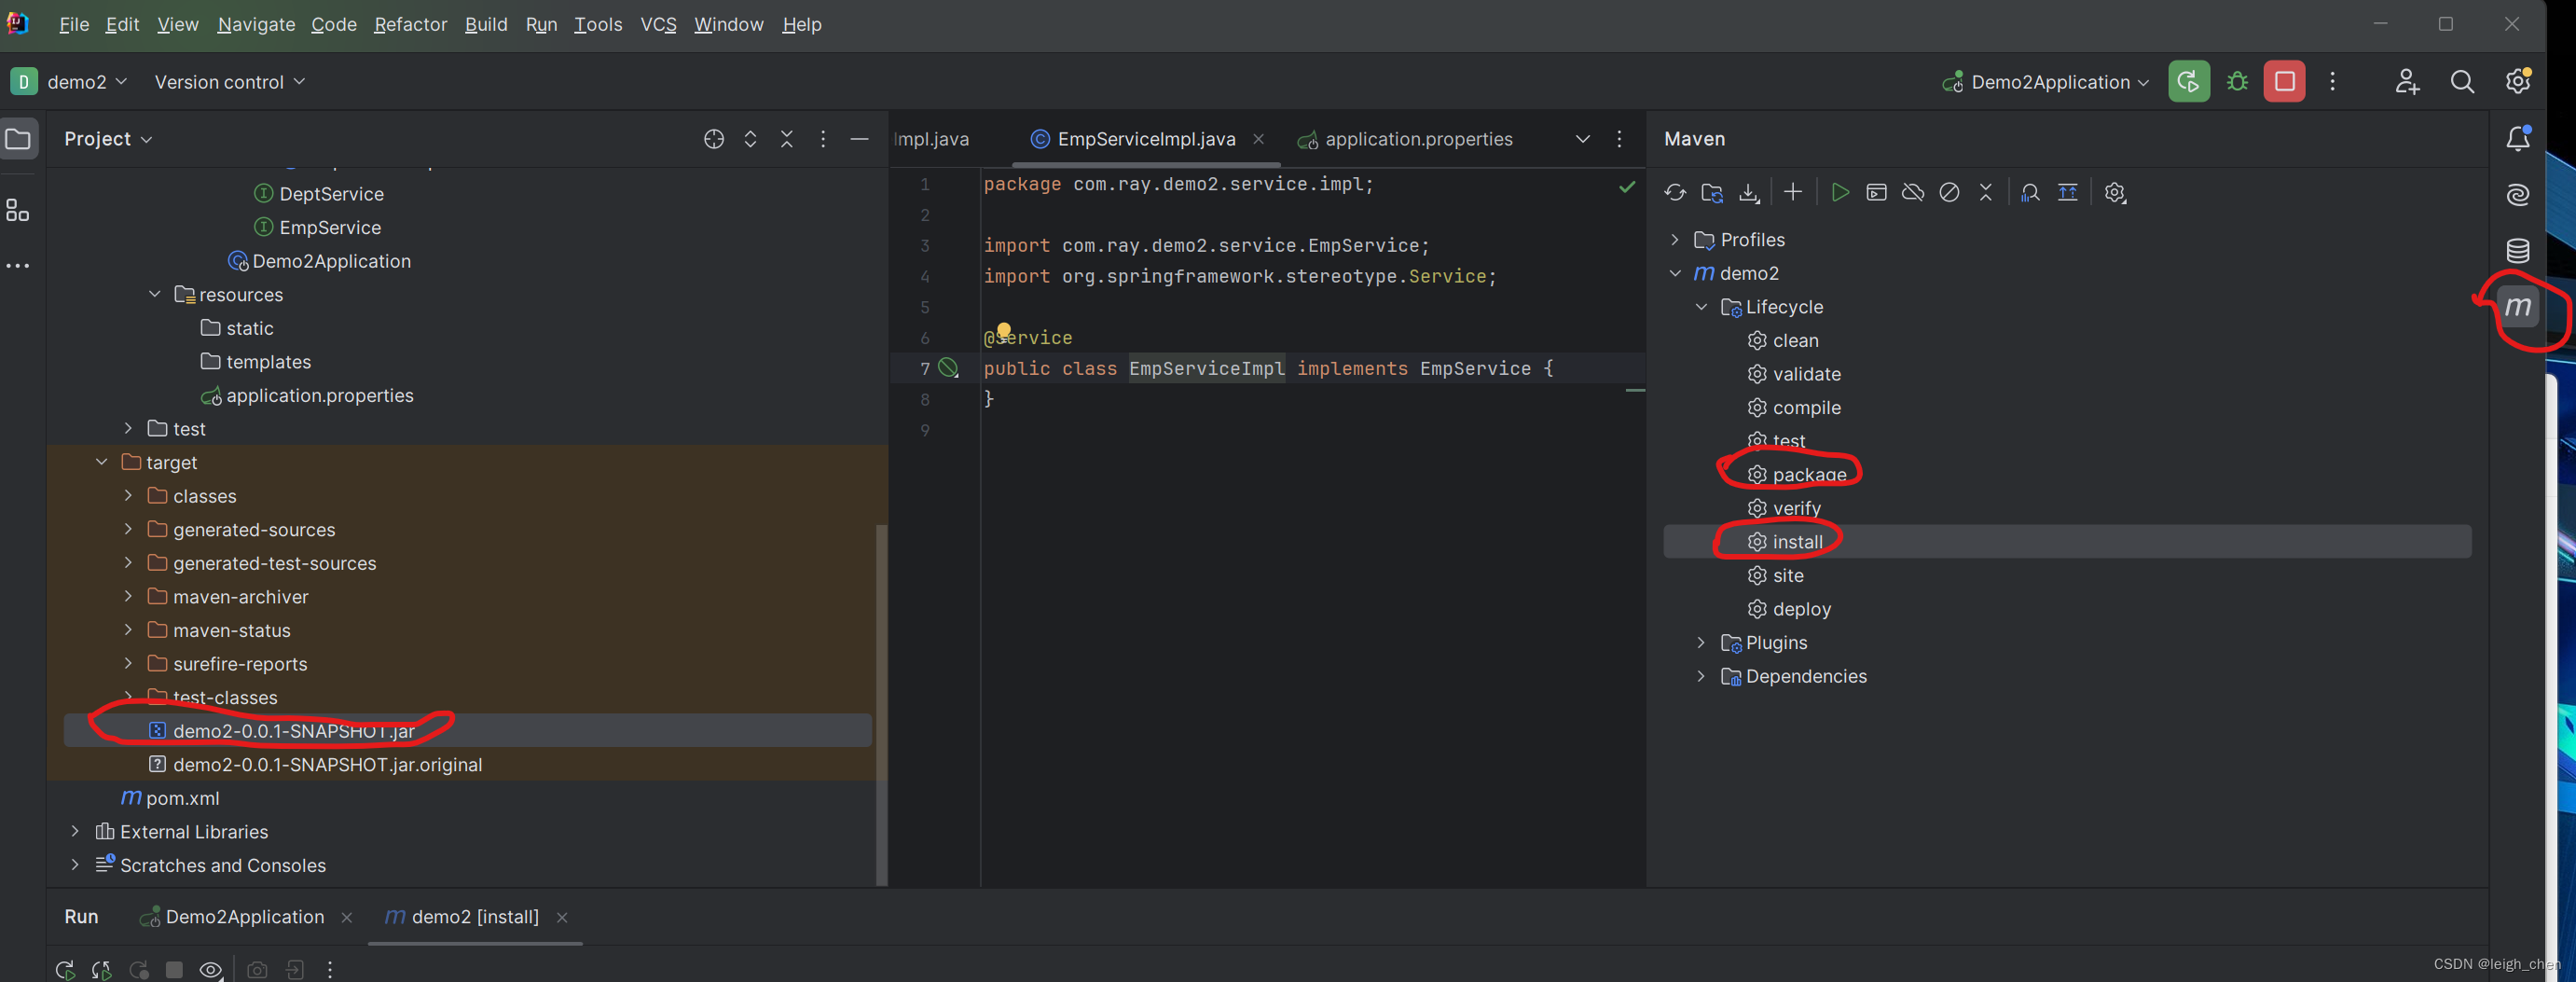Open Database tool window icon
This screenshot has height=982, width=2576.
pyautogui.click(x=2518, y=250)
